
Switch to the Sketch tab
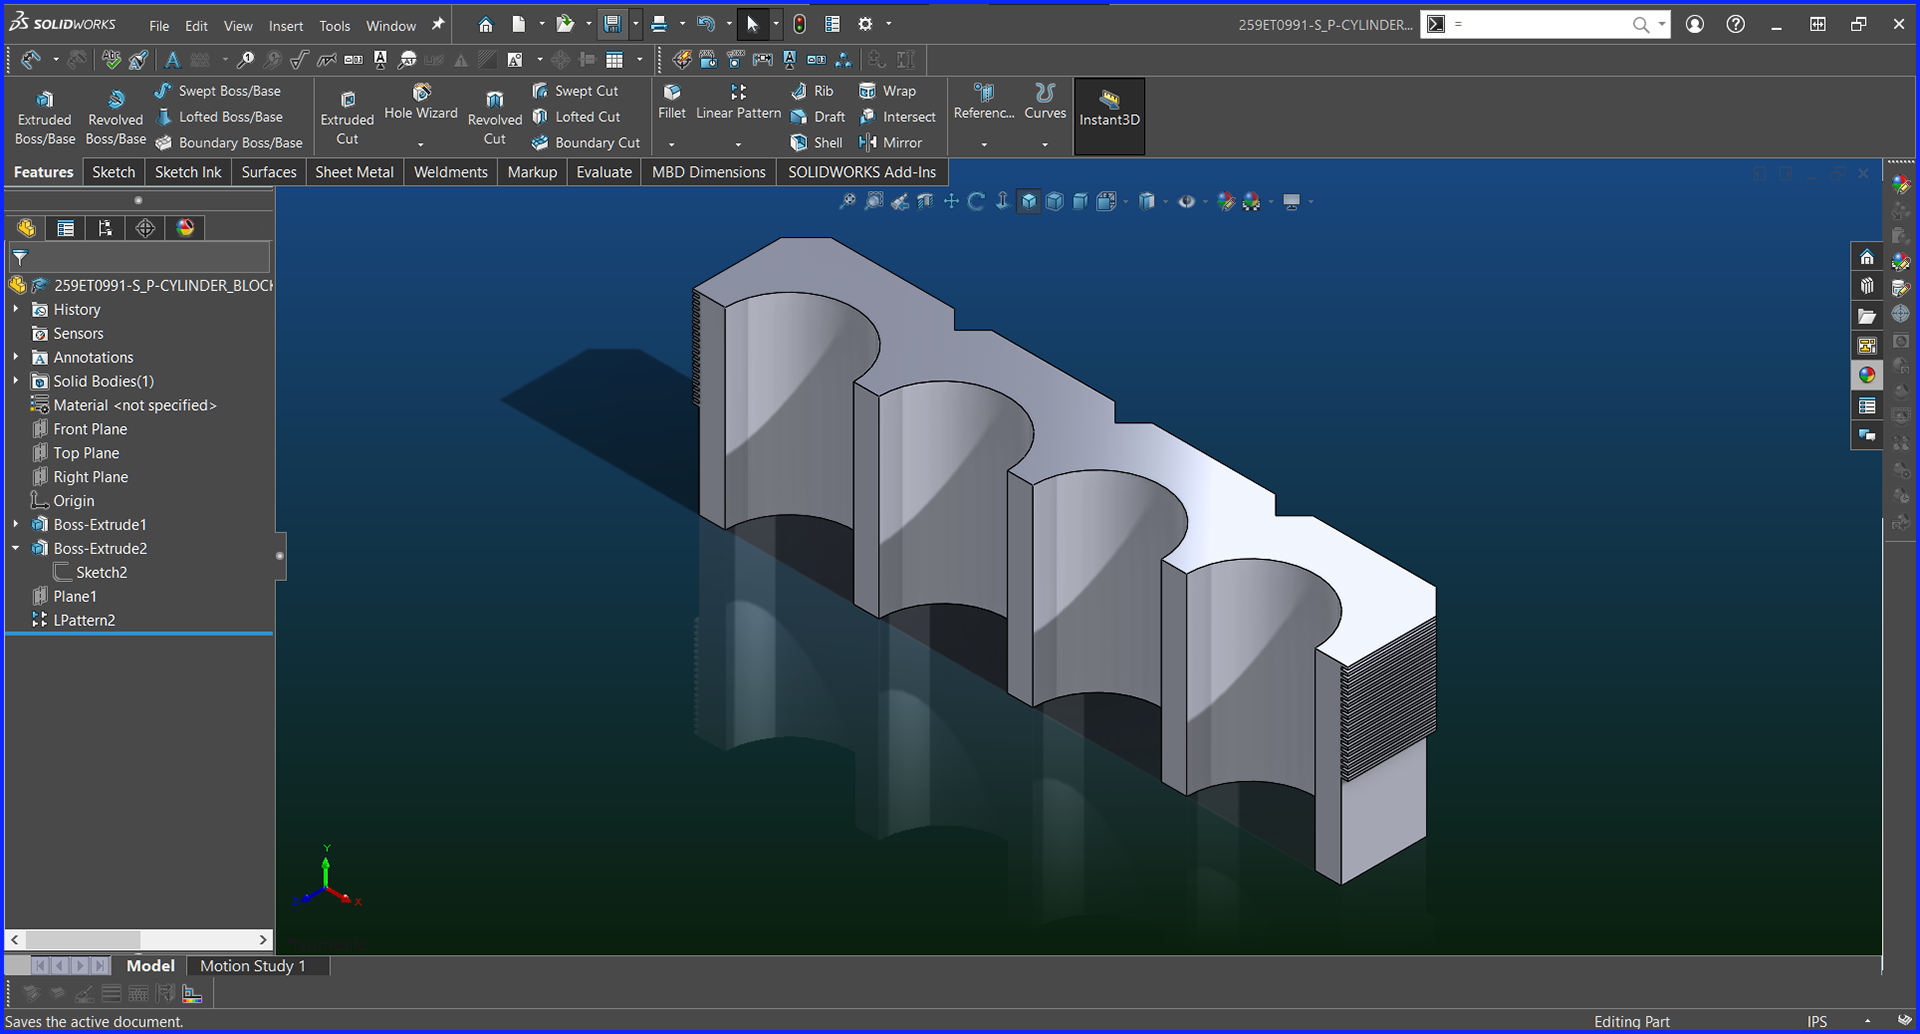pos(114,172)
